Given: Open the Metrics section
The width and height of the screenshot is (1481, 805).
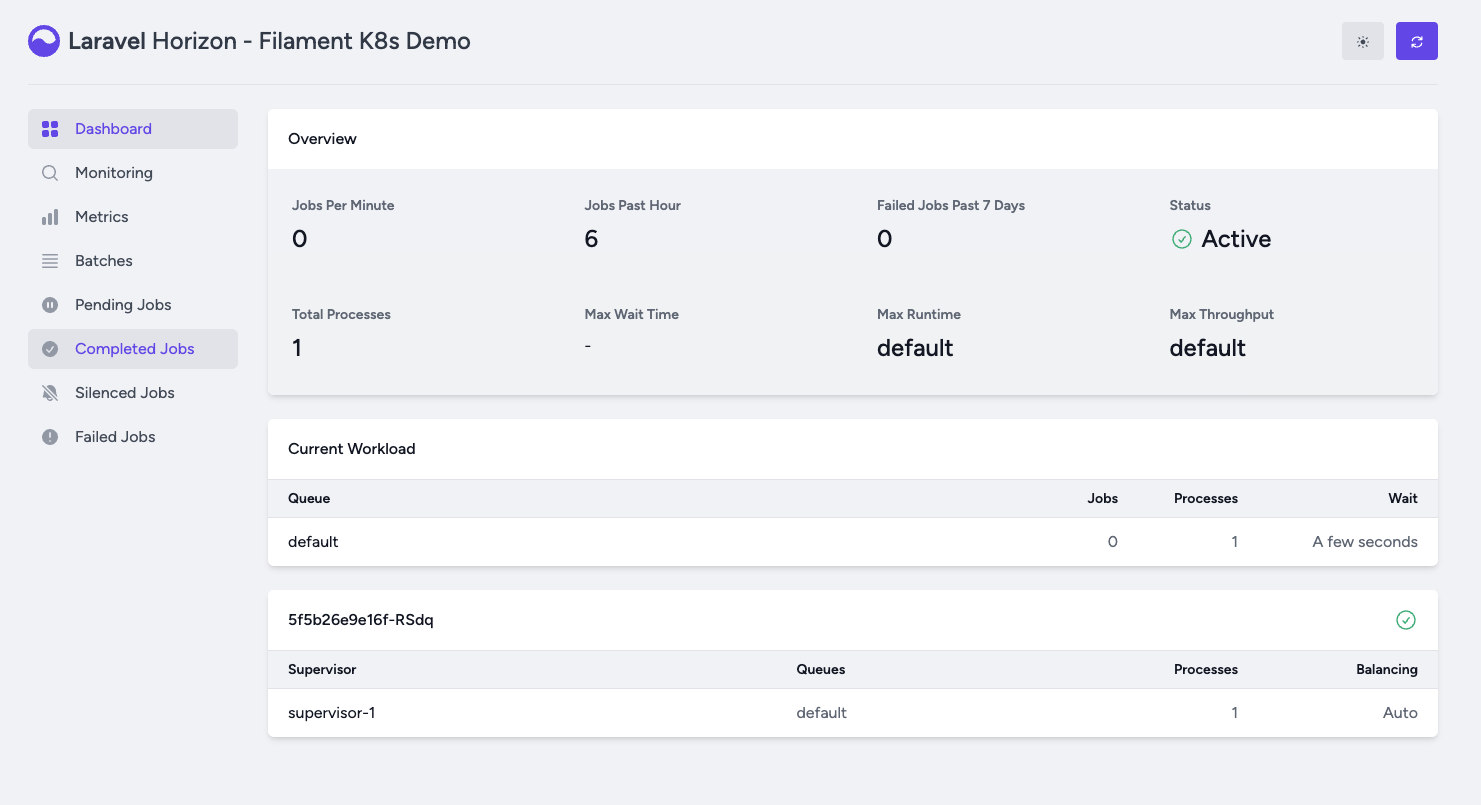Looking at the screenshot, I should click(133, 217).
